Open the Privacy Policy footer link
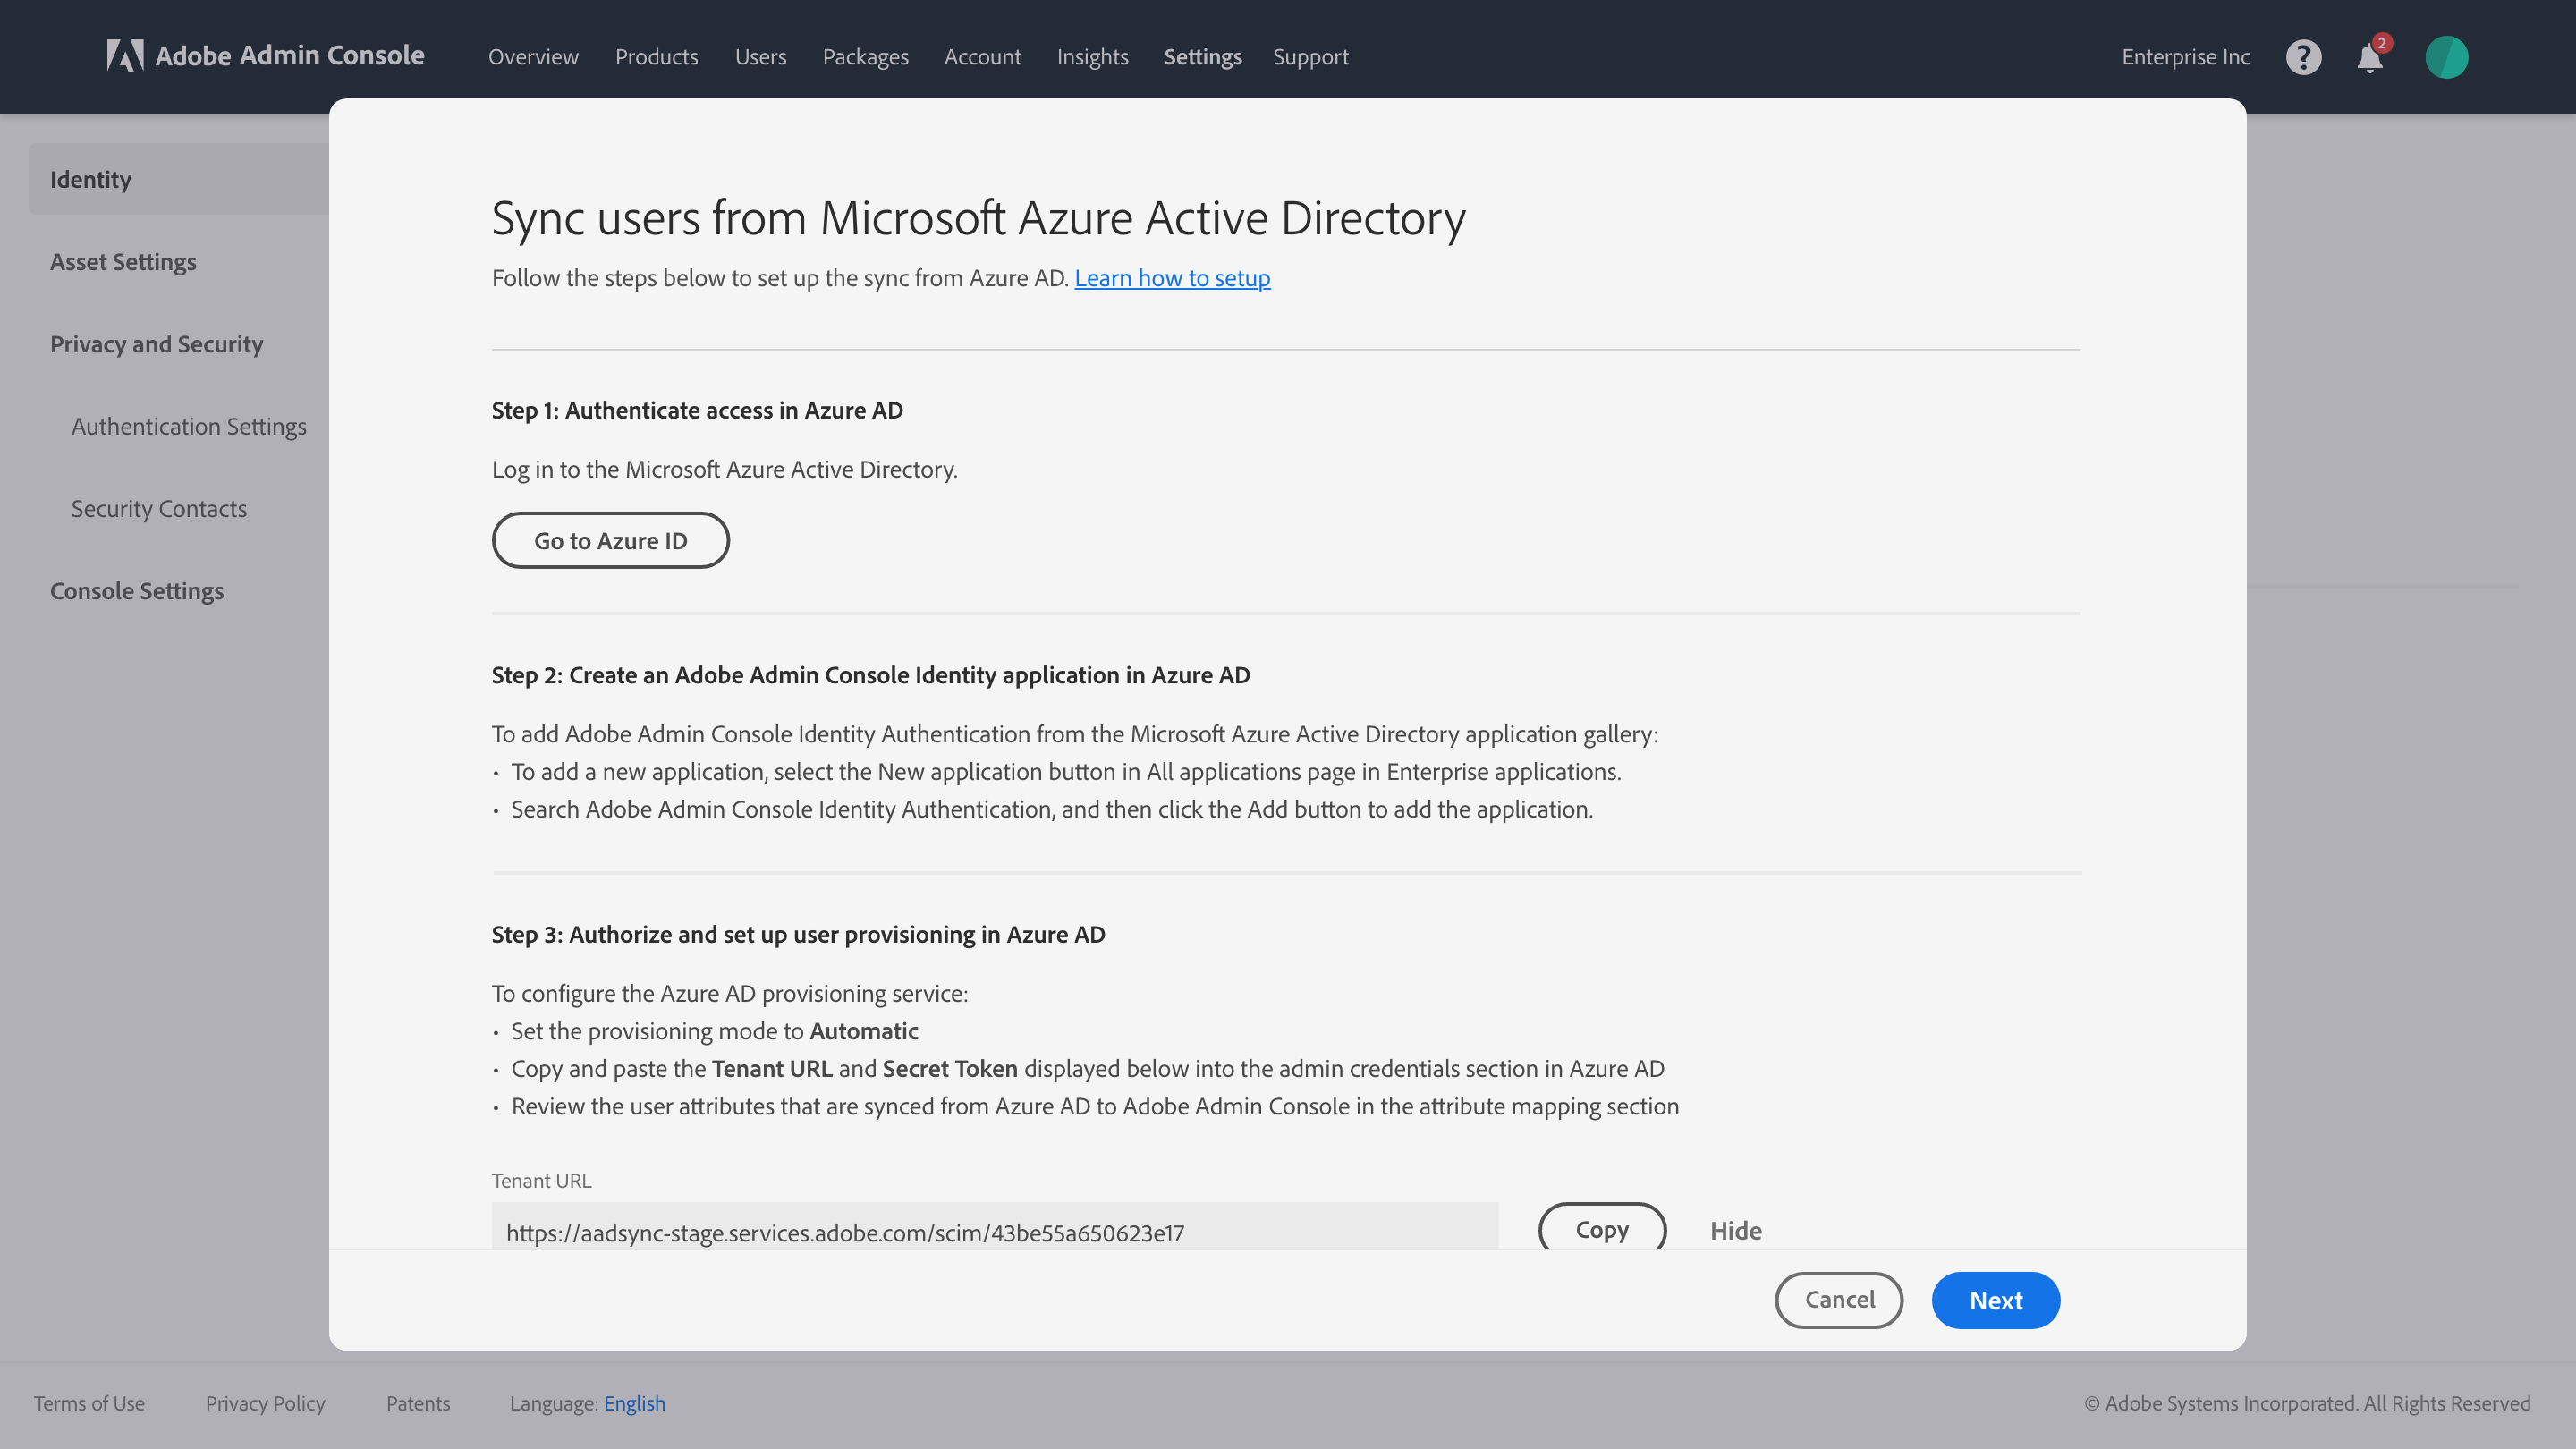The image size is (2576, 1449). tap(265, 1403)
